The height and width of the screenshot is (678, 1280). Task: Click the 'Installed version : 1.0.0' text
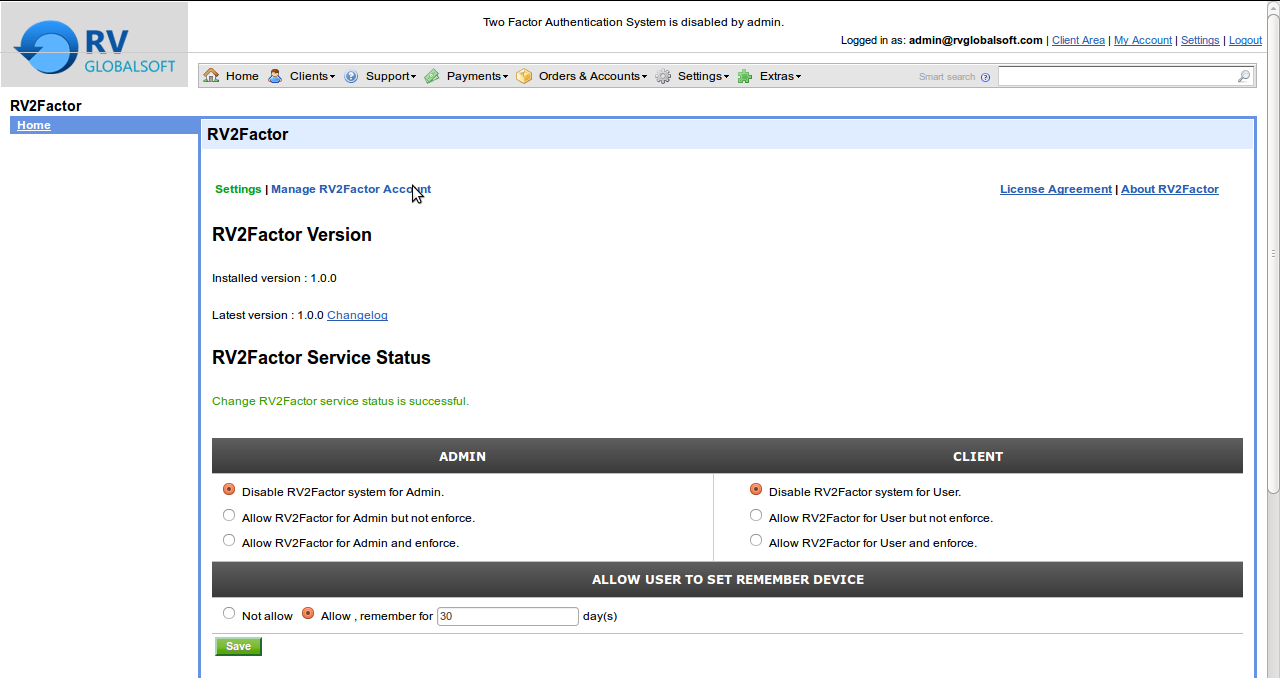pyautogui.click(x=274, y=278)
